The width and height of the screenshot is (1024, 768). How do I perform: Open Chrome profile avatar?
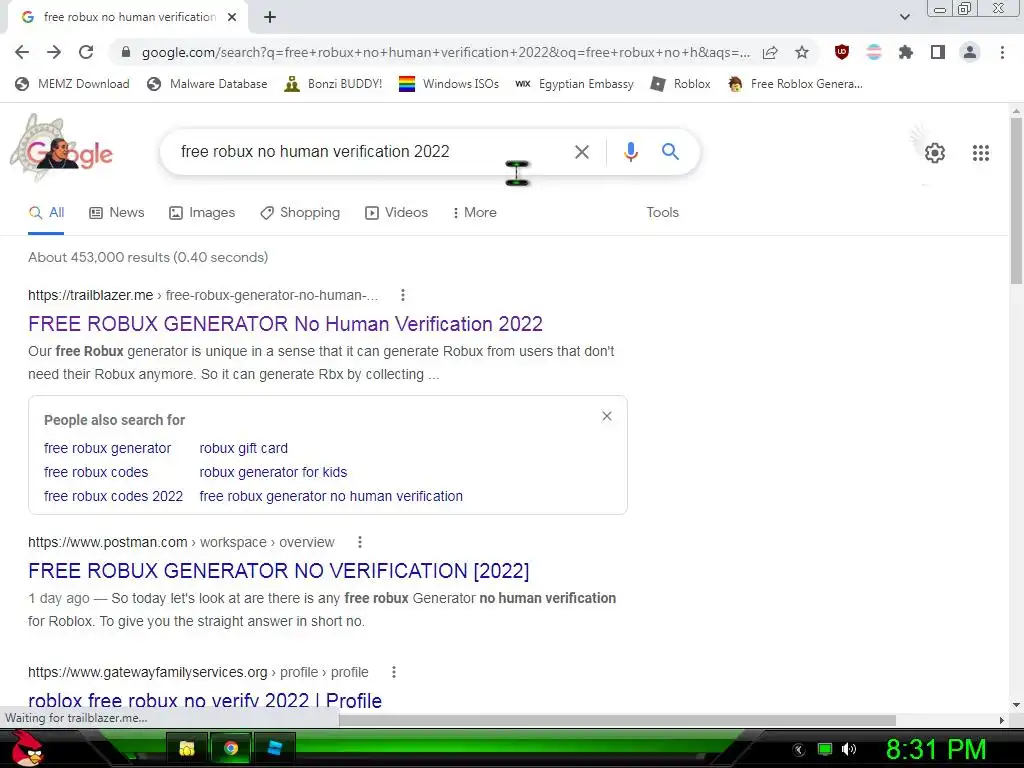coord(970,52)
